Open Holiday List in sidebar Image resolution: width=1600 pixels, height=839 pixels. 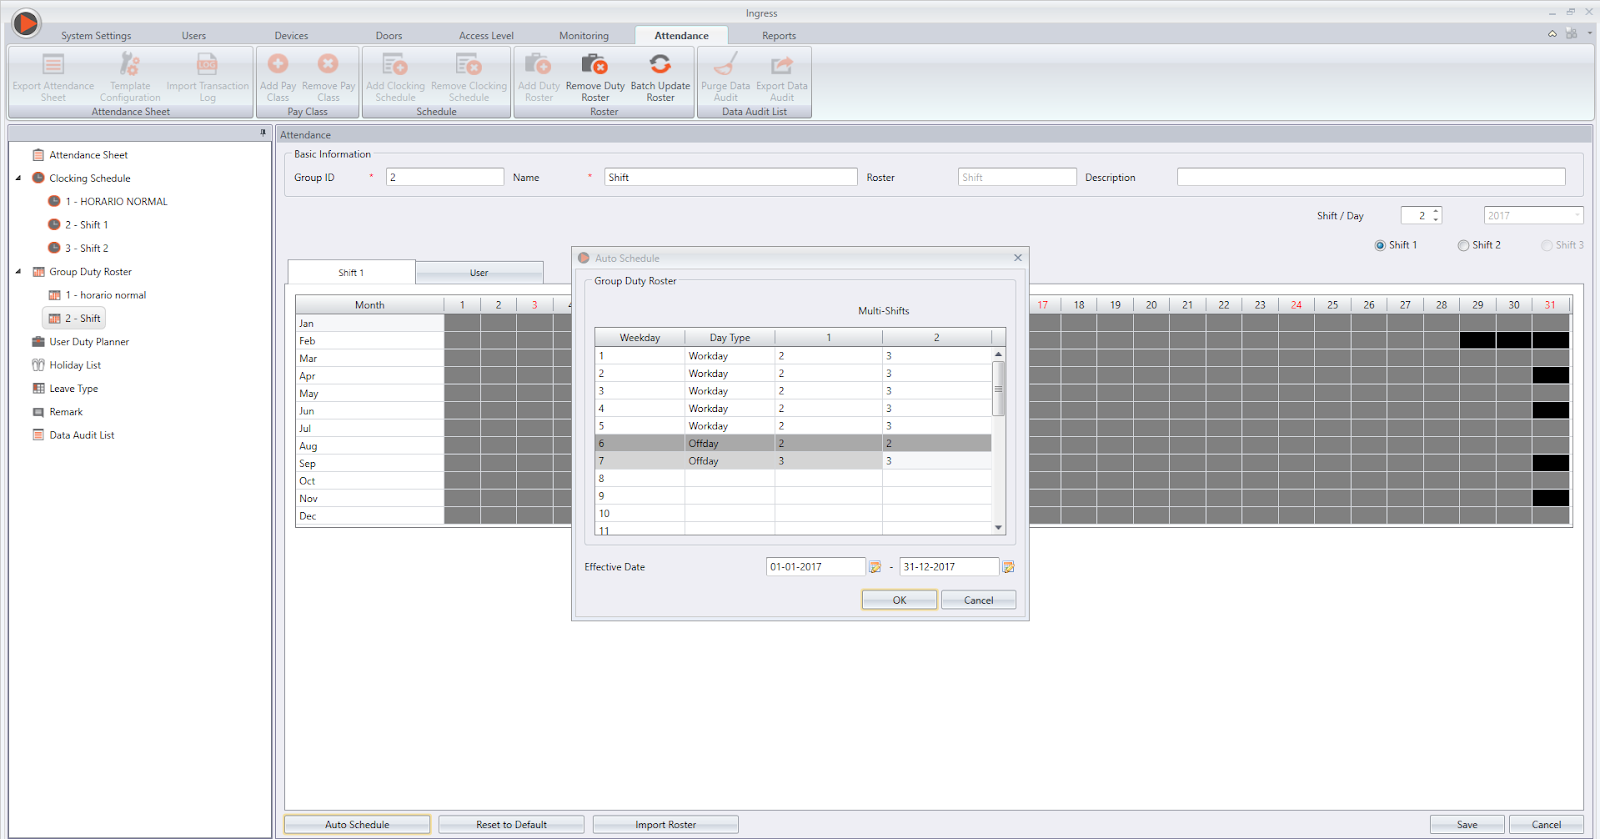pyautogui.click(x=75, y=365)
